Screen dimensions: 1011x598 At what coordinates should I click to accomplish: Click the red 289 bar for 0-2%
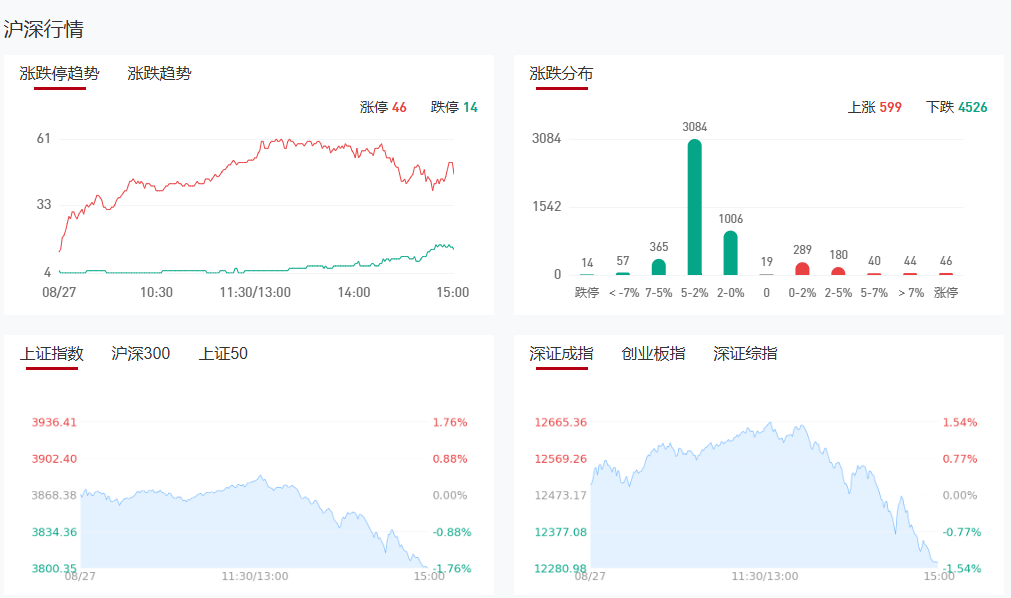tap(802, 269)
